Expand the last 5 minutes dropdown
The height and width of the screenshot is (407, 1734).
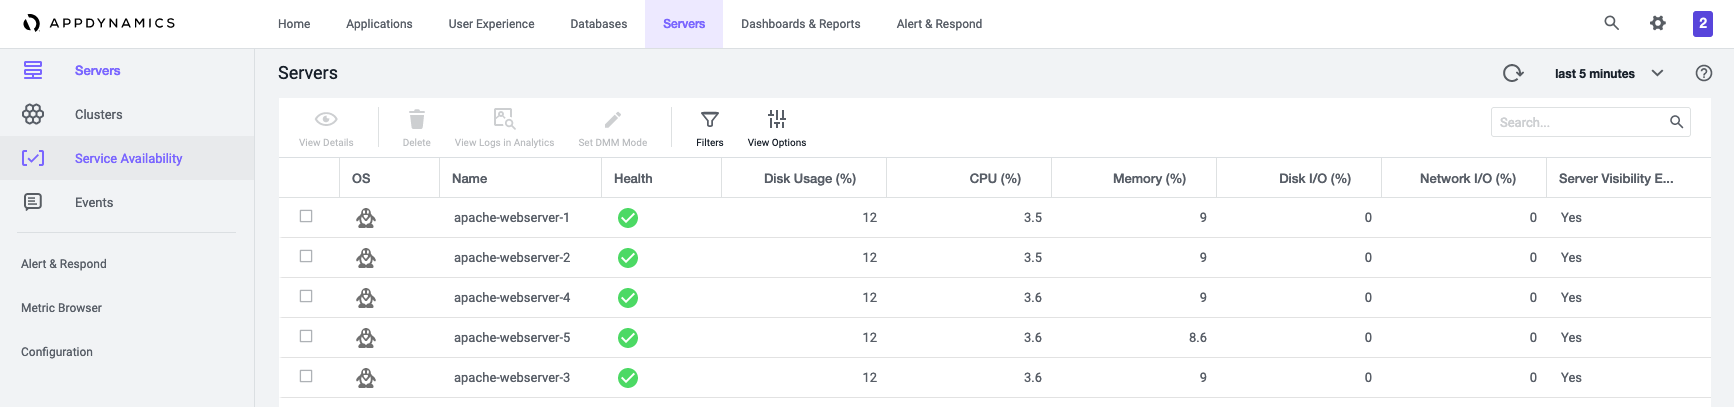(x=1609, y=73)
